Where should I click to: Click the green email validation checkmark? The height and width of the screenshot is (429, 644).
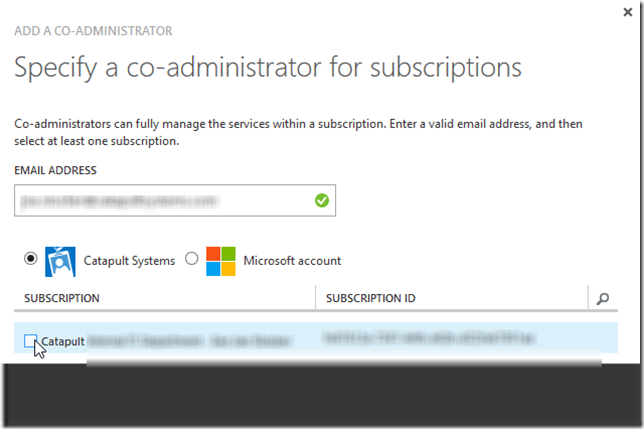[322, 200]
